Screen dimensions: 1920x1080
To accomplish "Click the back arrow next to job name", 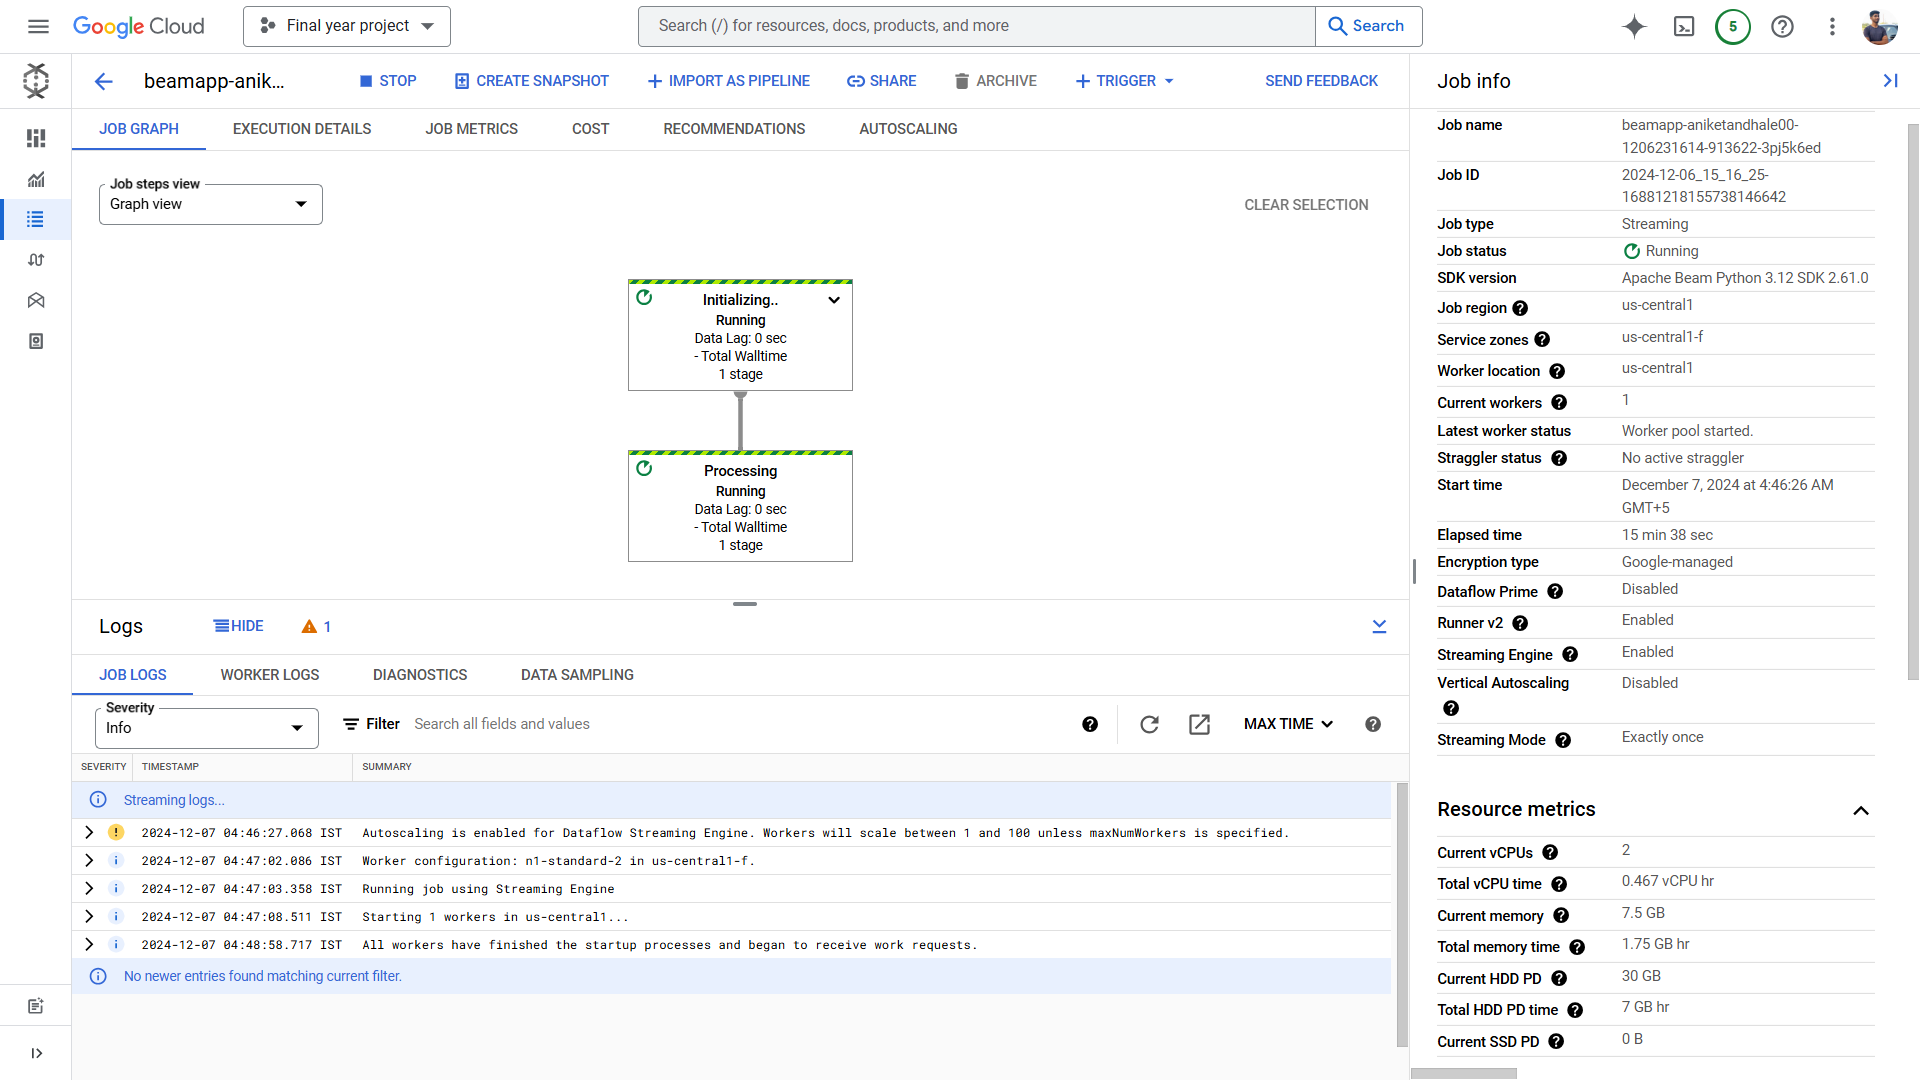I will [x=104, y=81].
